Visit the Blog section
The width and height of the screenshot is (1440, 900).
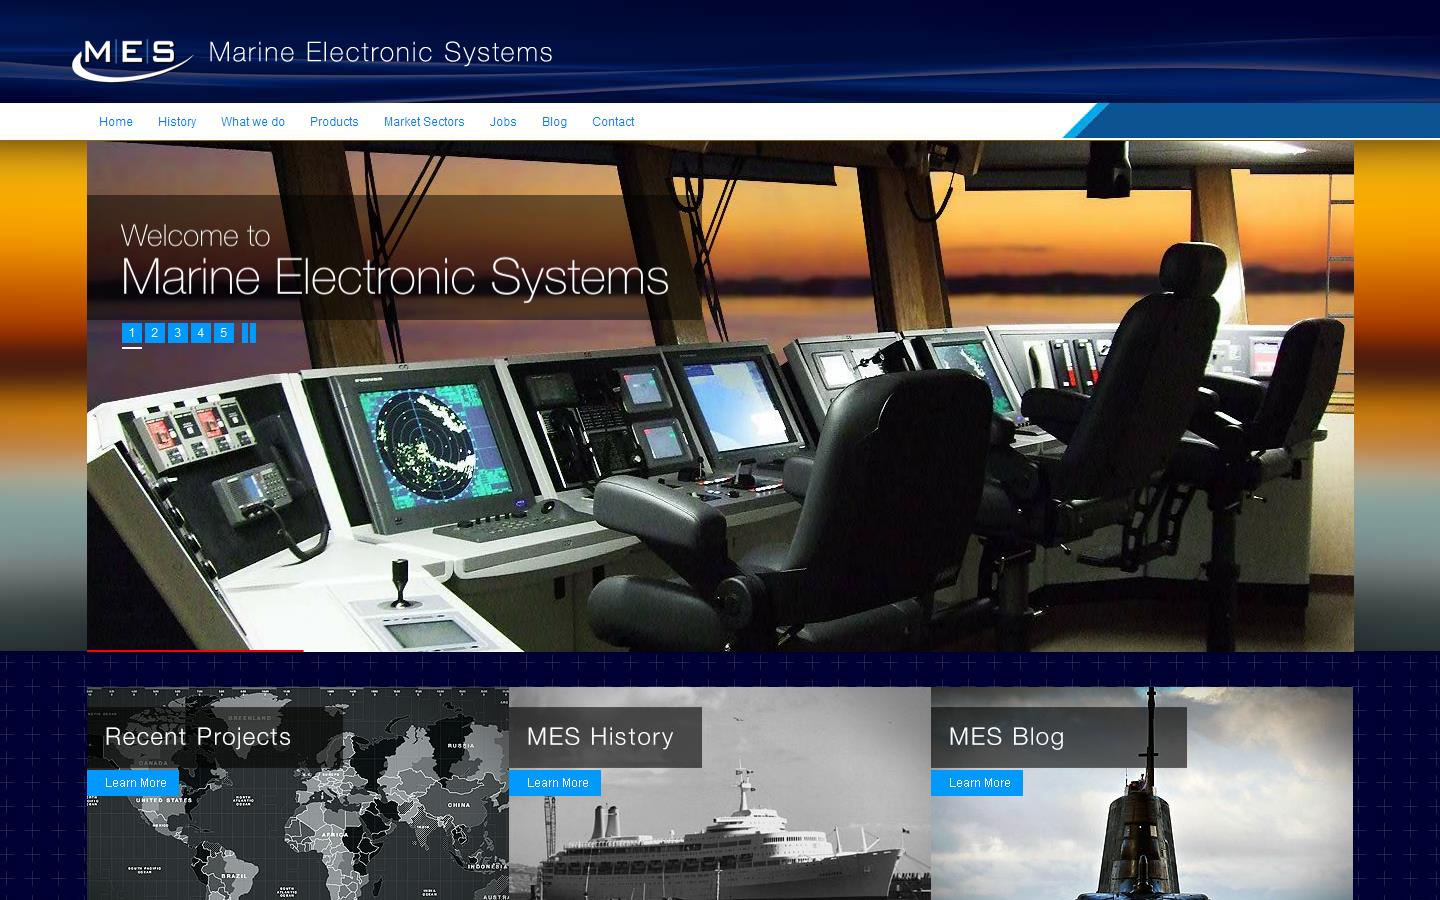[554, 121]
